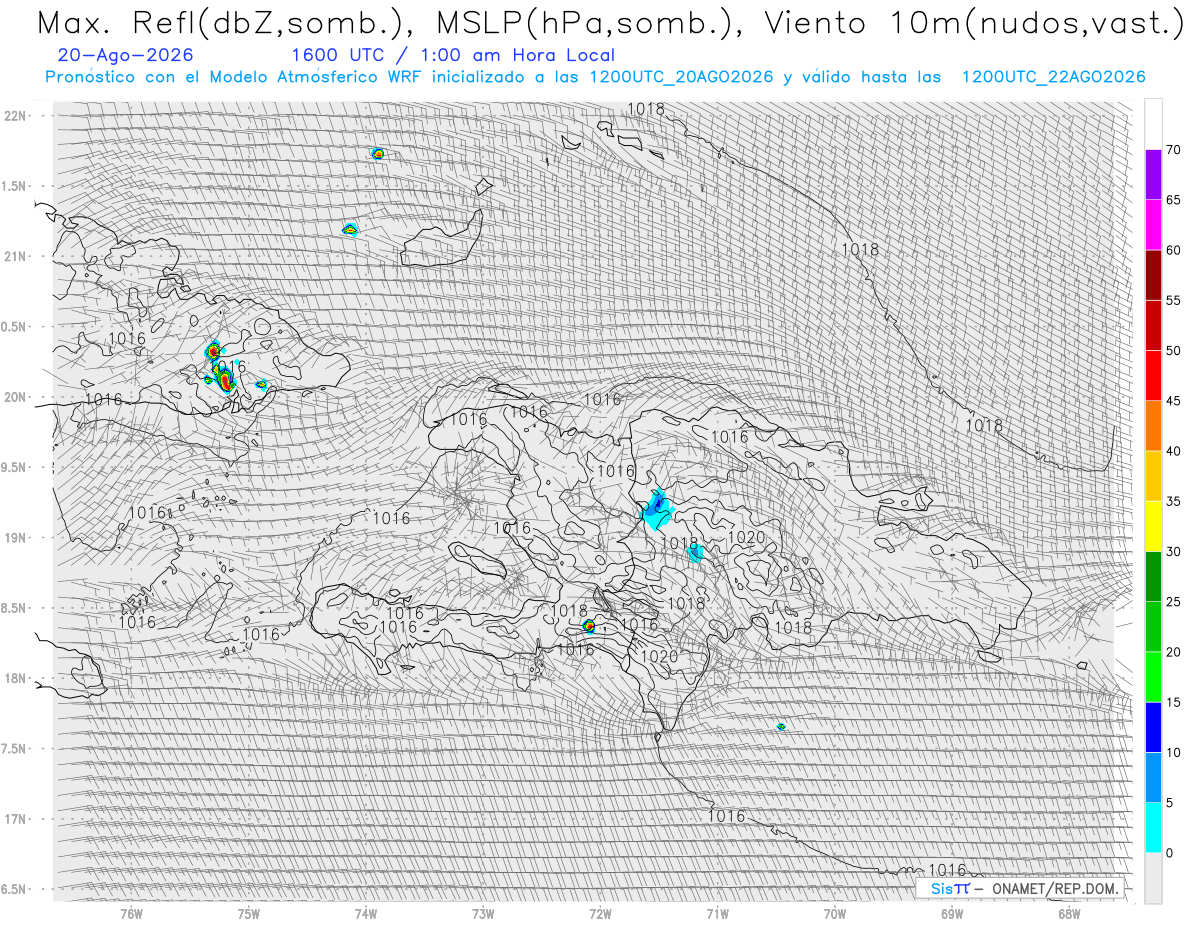
Task: Click the colorbar value label "0"
Action: click(1169, 853)
